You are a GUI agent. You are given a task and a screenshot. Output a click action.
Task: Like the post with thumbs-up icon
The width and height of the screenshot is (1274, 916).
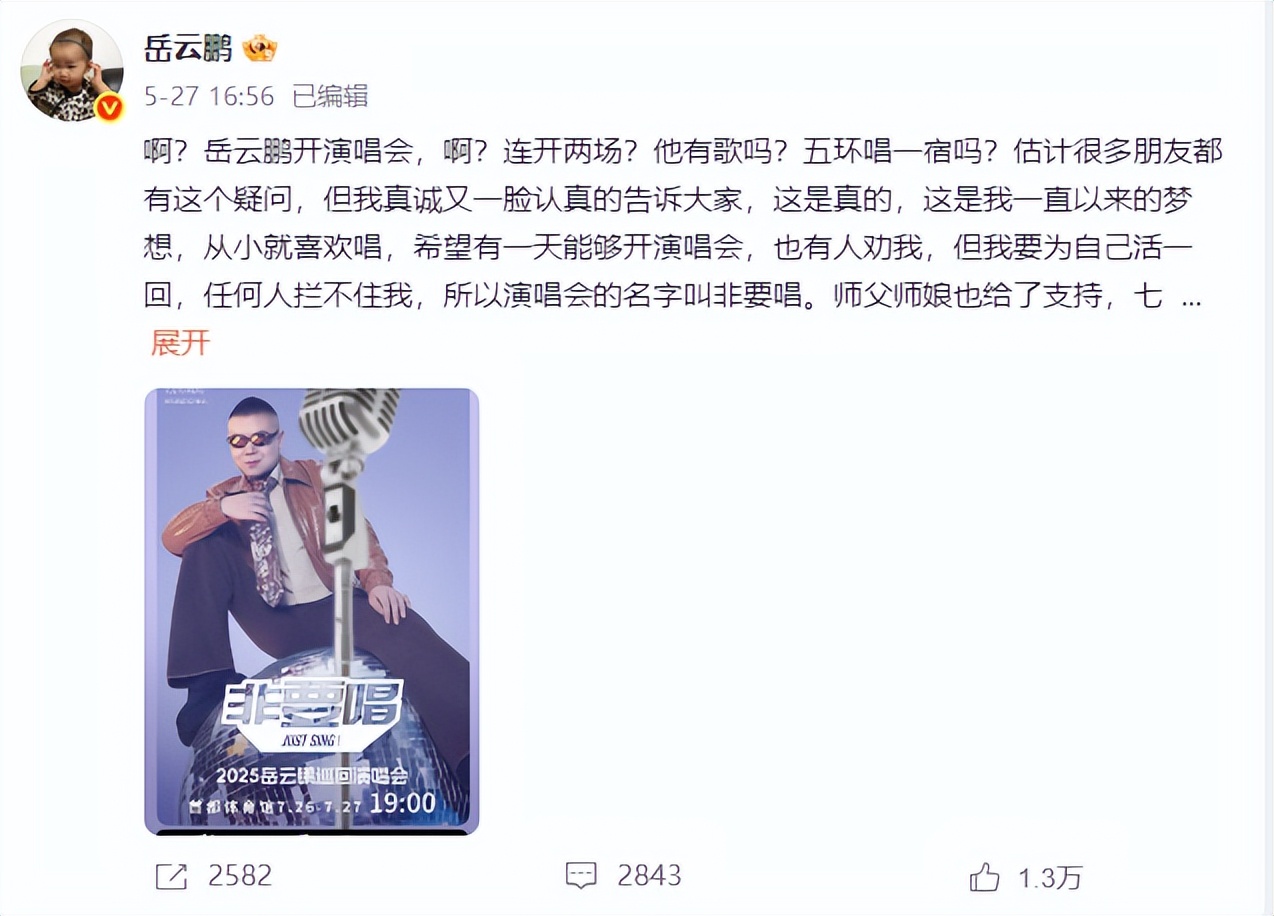click(985, 877)
